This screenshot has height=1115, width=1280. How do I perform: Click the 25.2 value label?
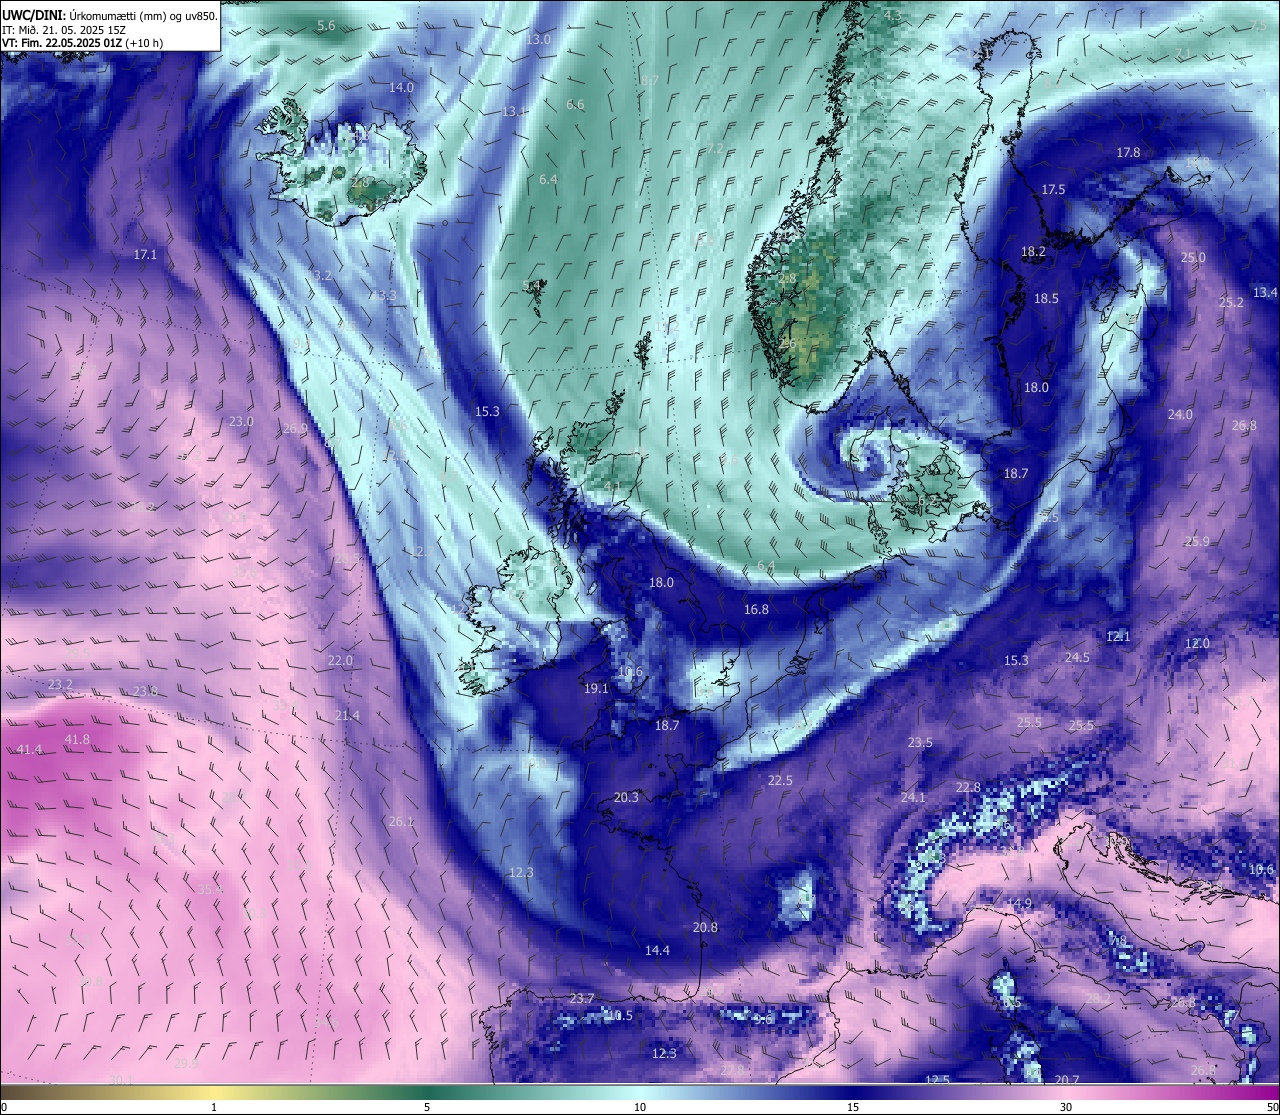[x=1231, y=302]
